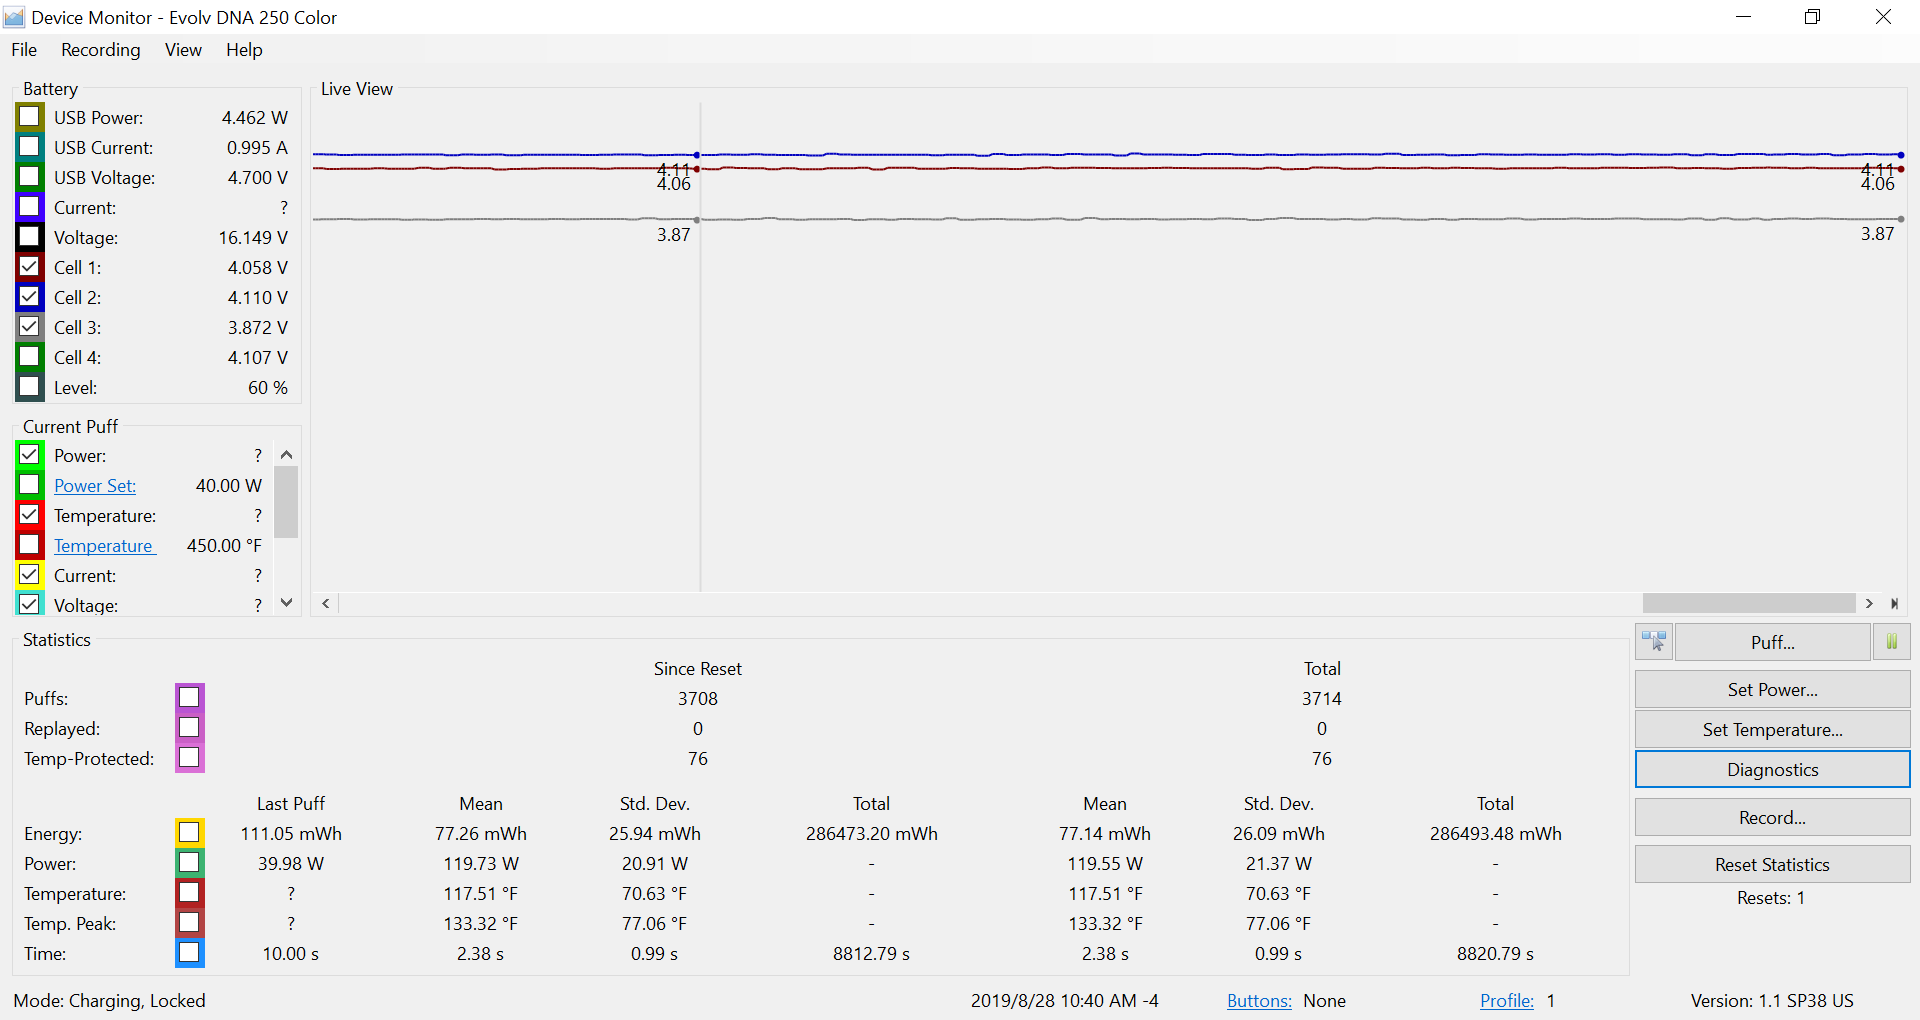Viewport: 1920px width, 1020px height.
Task: Click the button selector icon left of Puff
Action: pos(1654,642)
